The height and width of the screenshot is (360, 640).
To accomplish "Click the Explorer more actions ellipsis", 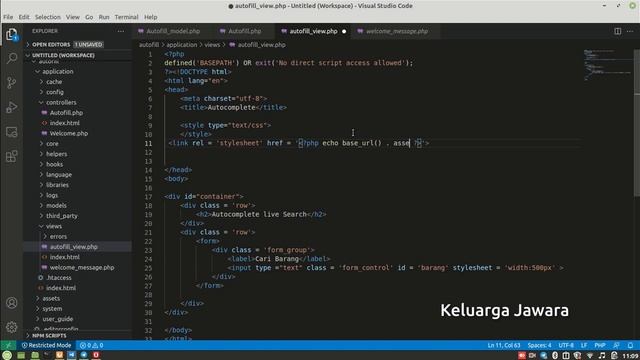I will (121, 31).
